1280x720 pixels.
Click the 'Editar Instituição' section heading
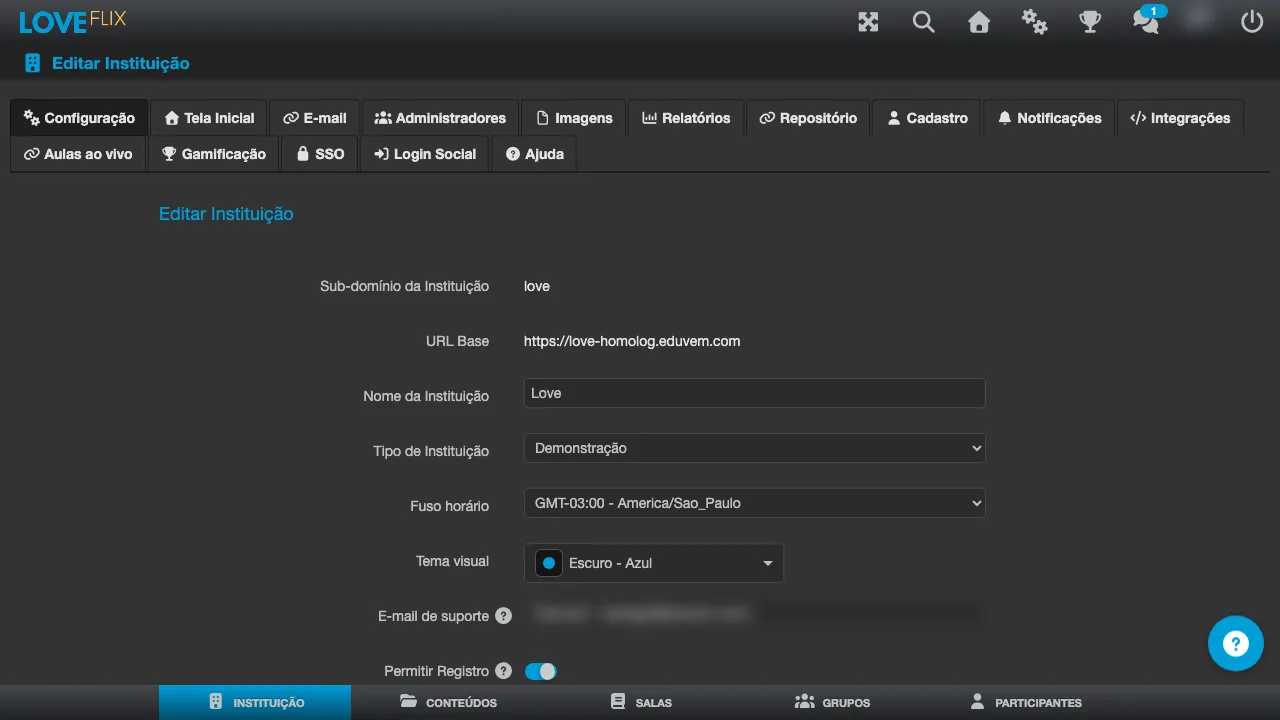[x=226, y=214]
